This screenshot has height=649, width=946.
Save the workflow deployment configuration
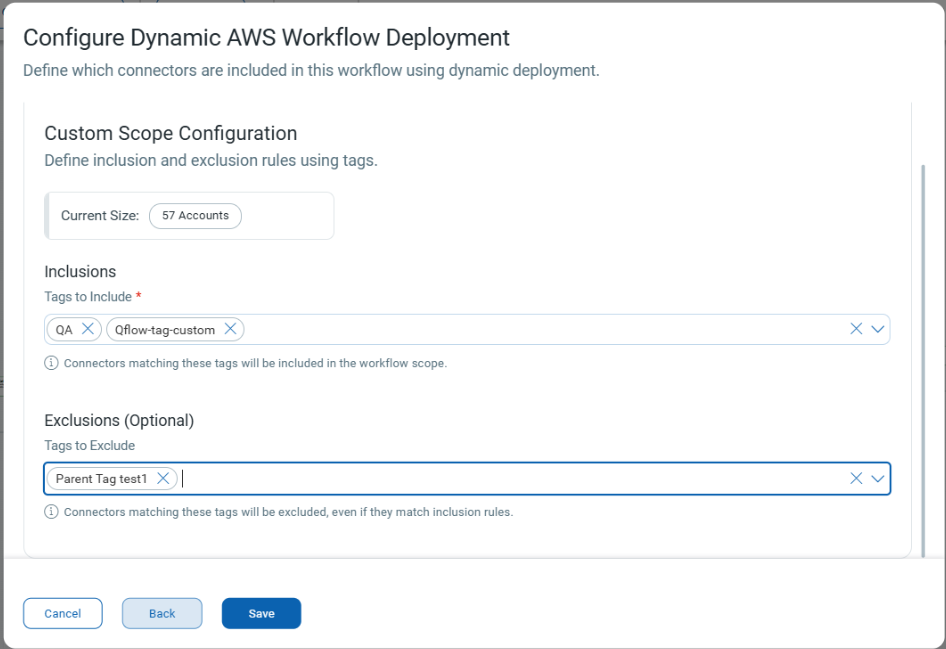(x=261, y=613)
